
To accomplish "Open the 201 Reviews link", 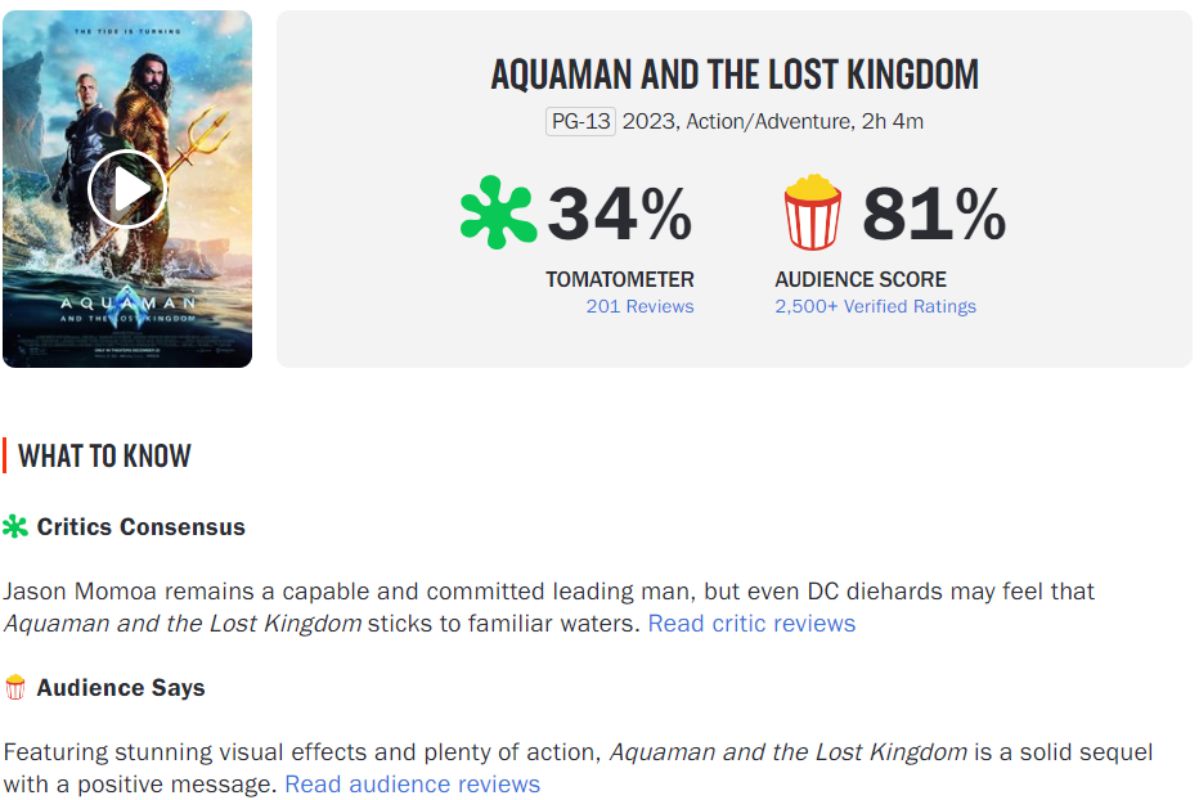I will [641, 307].
